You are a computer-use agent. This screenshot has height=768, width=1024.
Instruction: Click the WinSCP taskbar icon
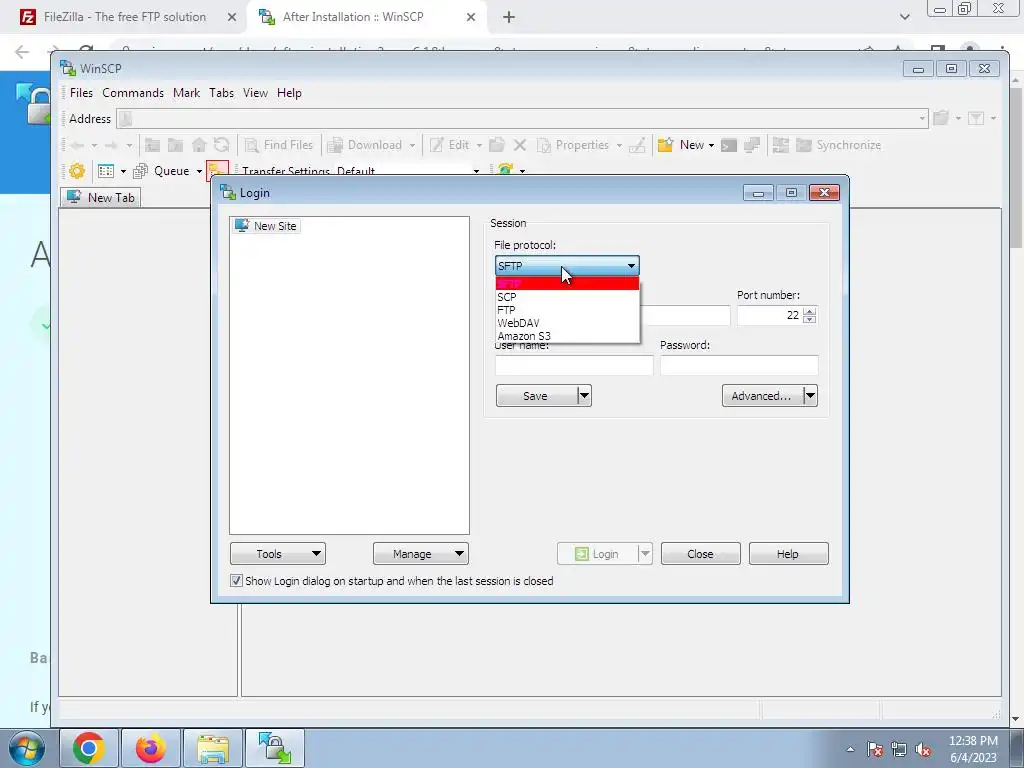pyautogui.click(x=274, y=748)
